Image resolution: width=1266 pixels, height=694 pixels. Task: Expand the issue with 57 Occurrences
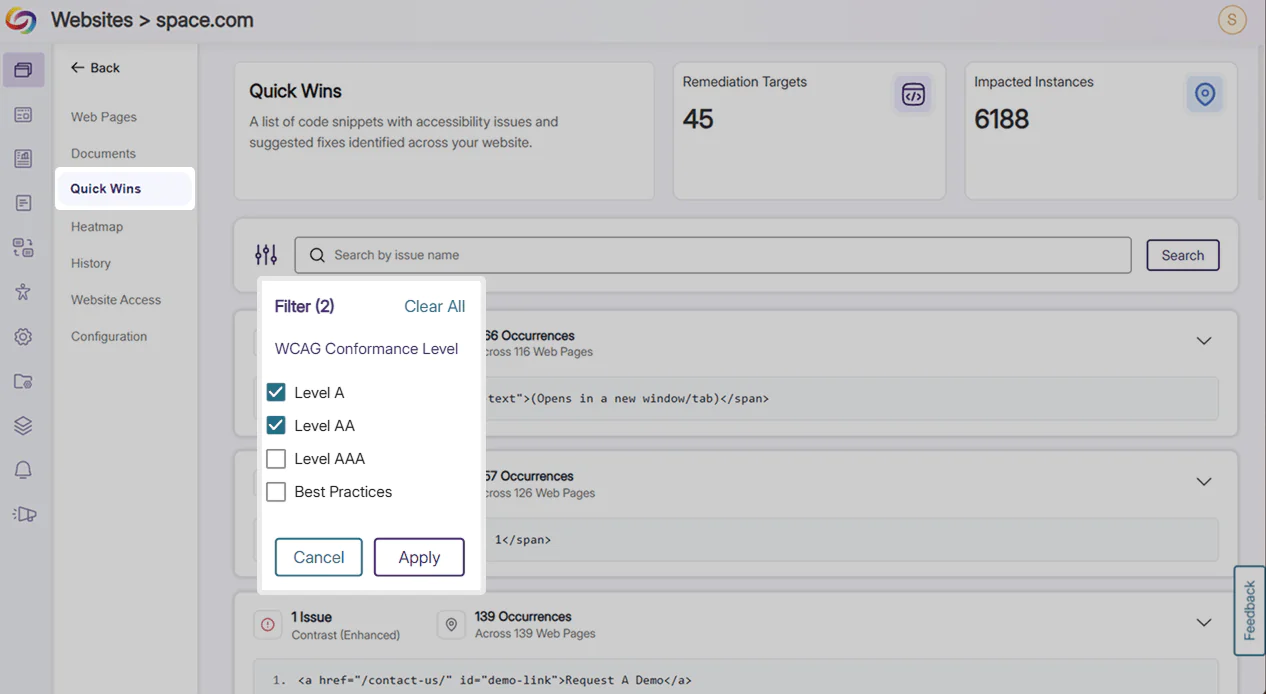click(x=1204, y=482)
